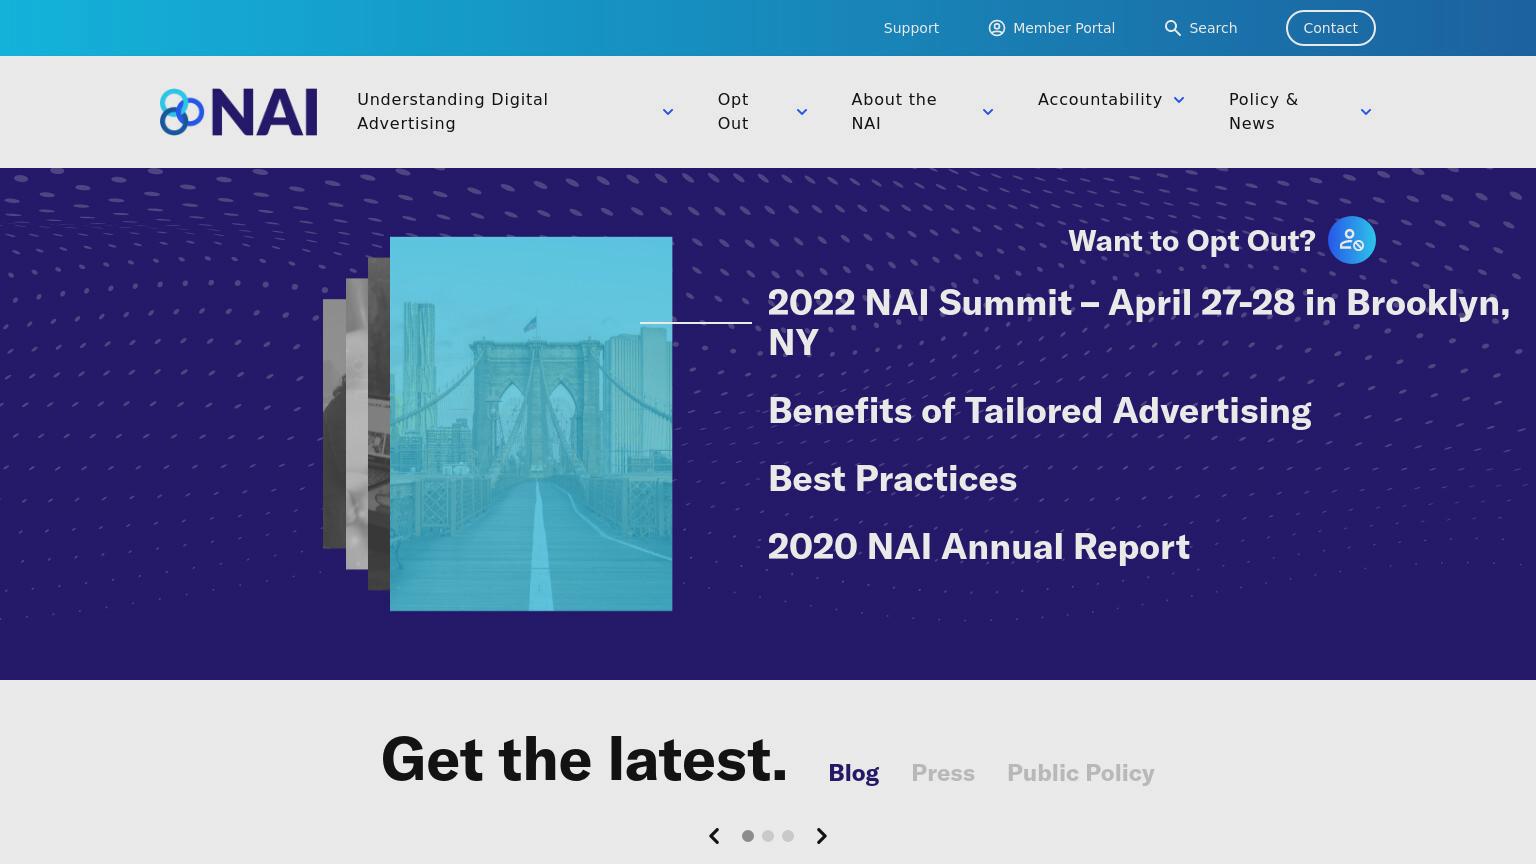The image size is (1536, 864).
Task: Expand Policy & News chevron
Action: (x=1366, y=112)
